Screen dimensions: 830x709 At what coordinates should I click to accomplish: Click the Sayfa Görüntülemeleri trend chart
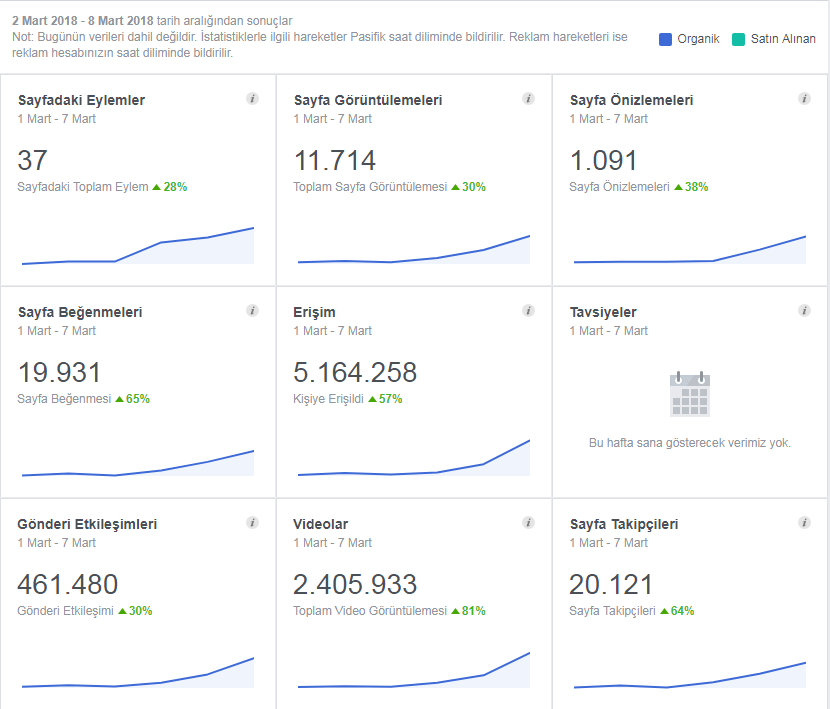(414, 249)
